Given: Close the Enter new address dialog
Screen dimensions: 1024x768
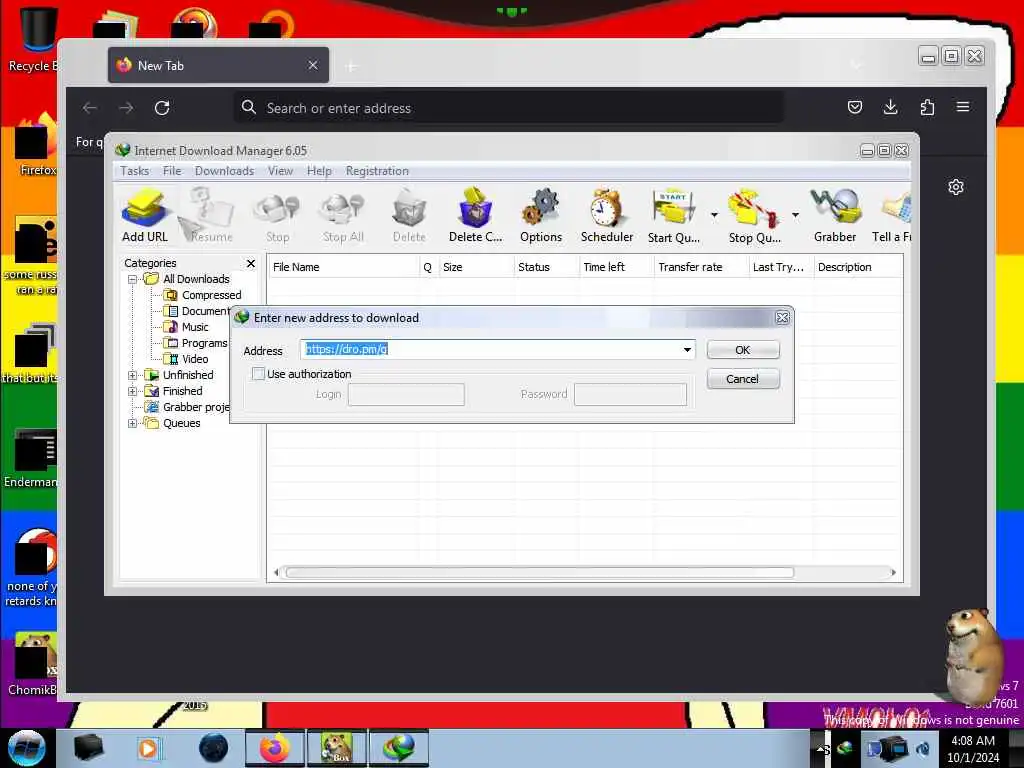Looking at the screenshot, I should click(x=782, y=318).
